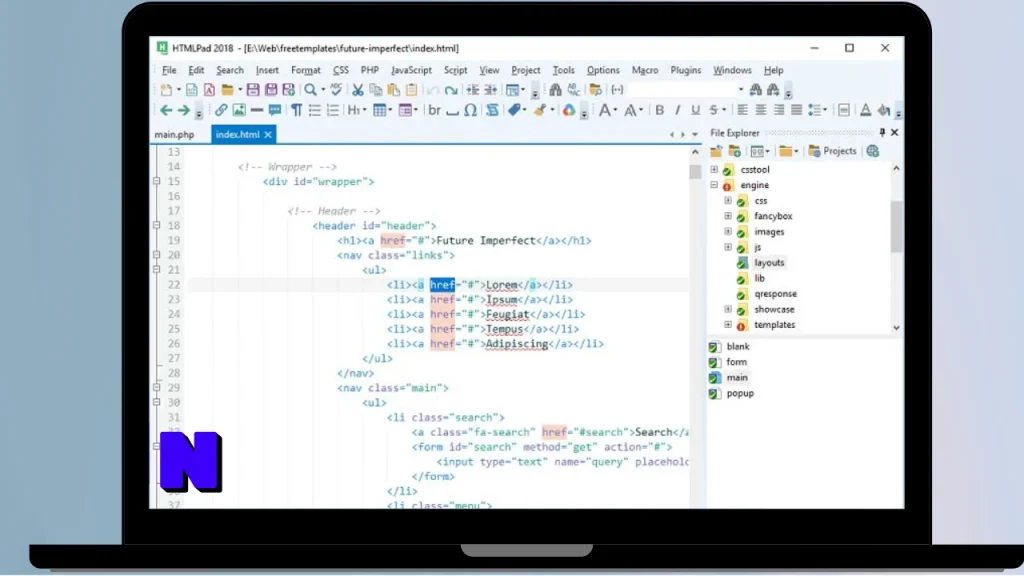Select the layouts folder
1024x576 pixels.
(x=769, y=263)
